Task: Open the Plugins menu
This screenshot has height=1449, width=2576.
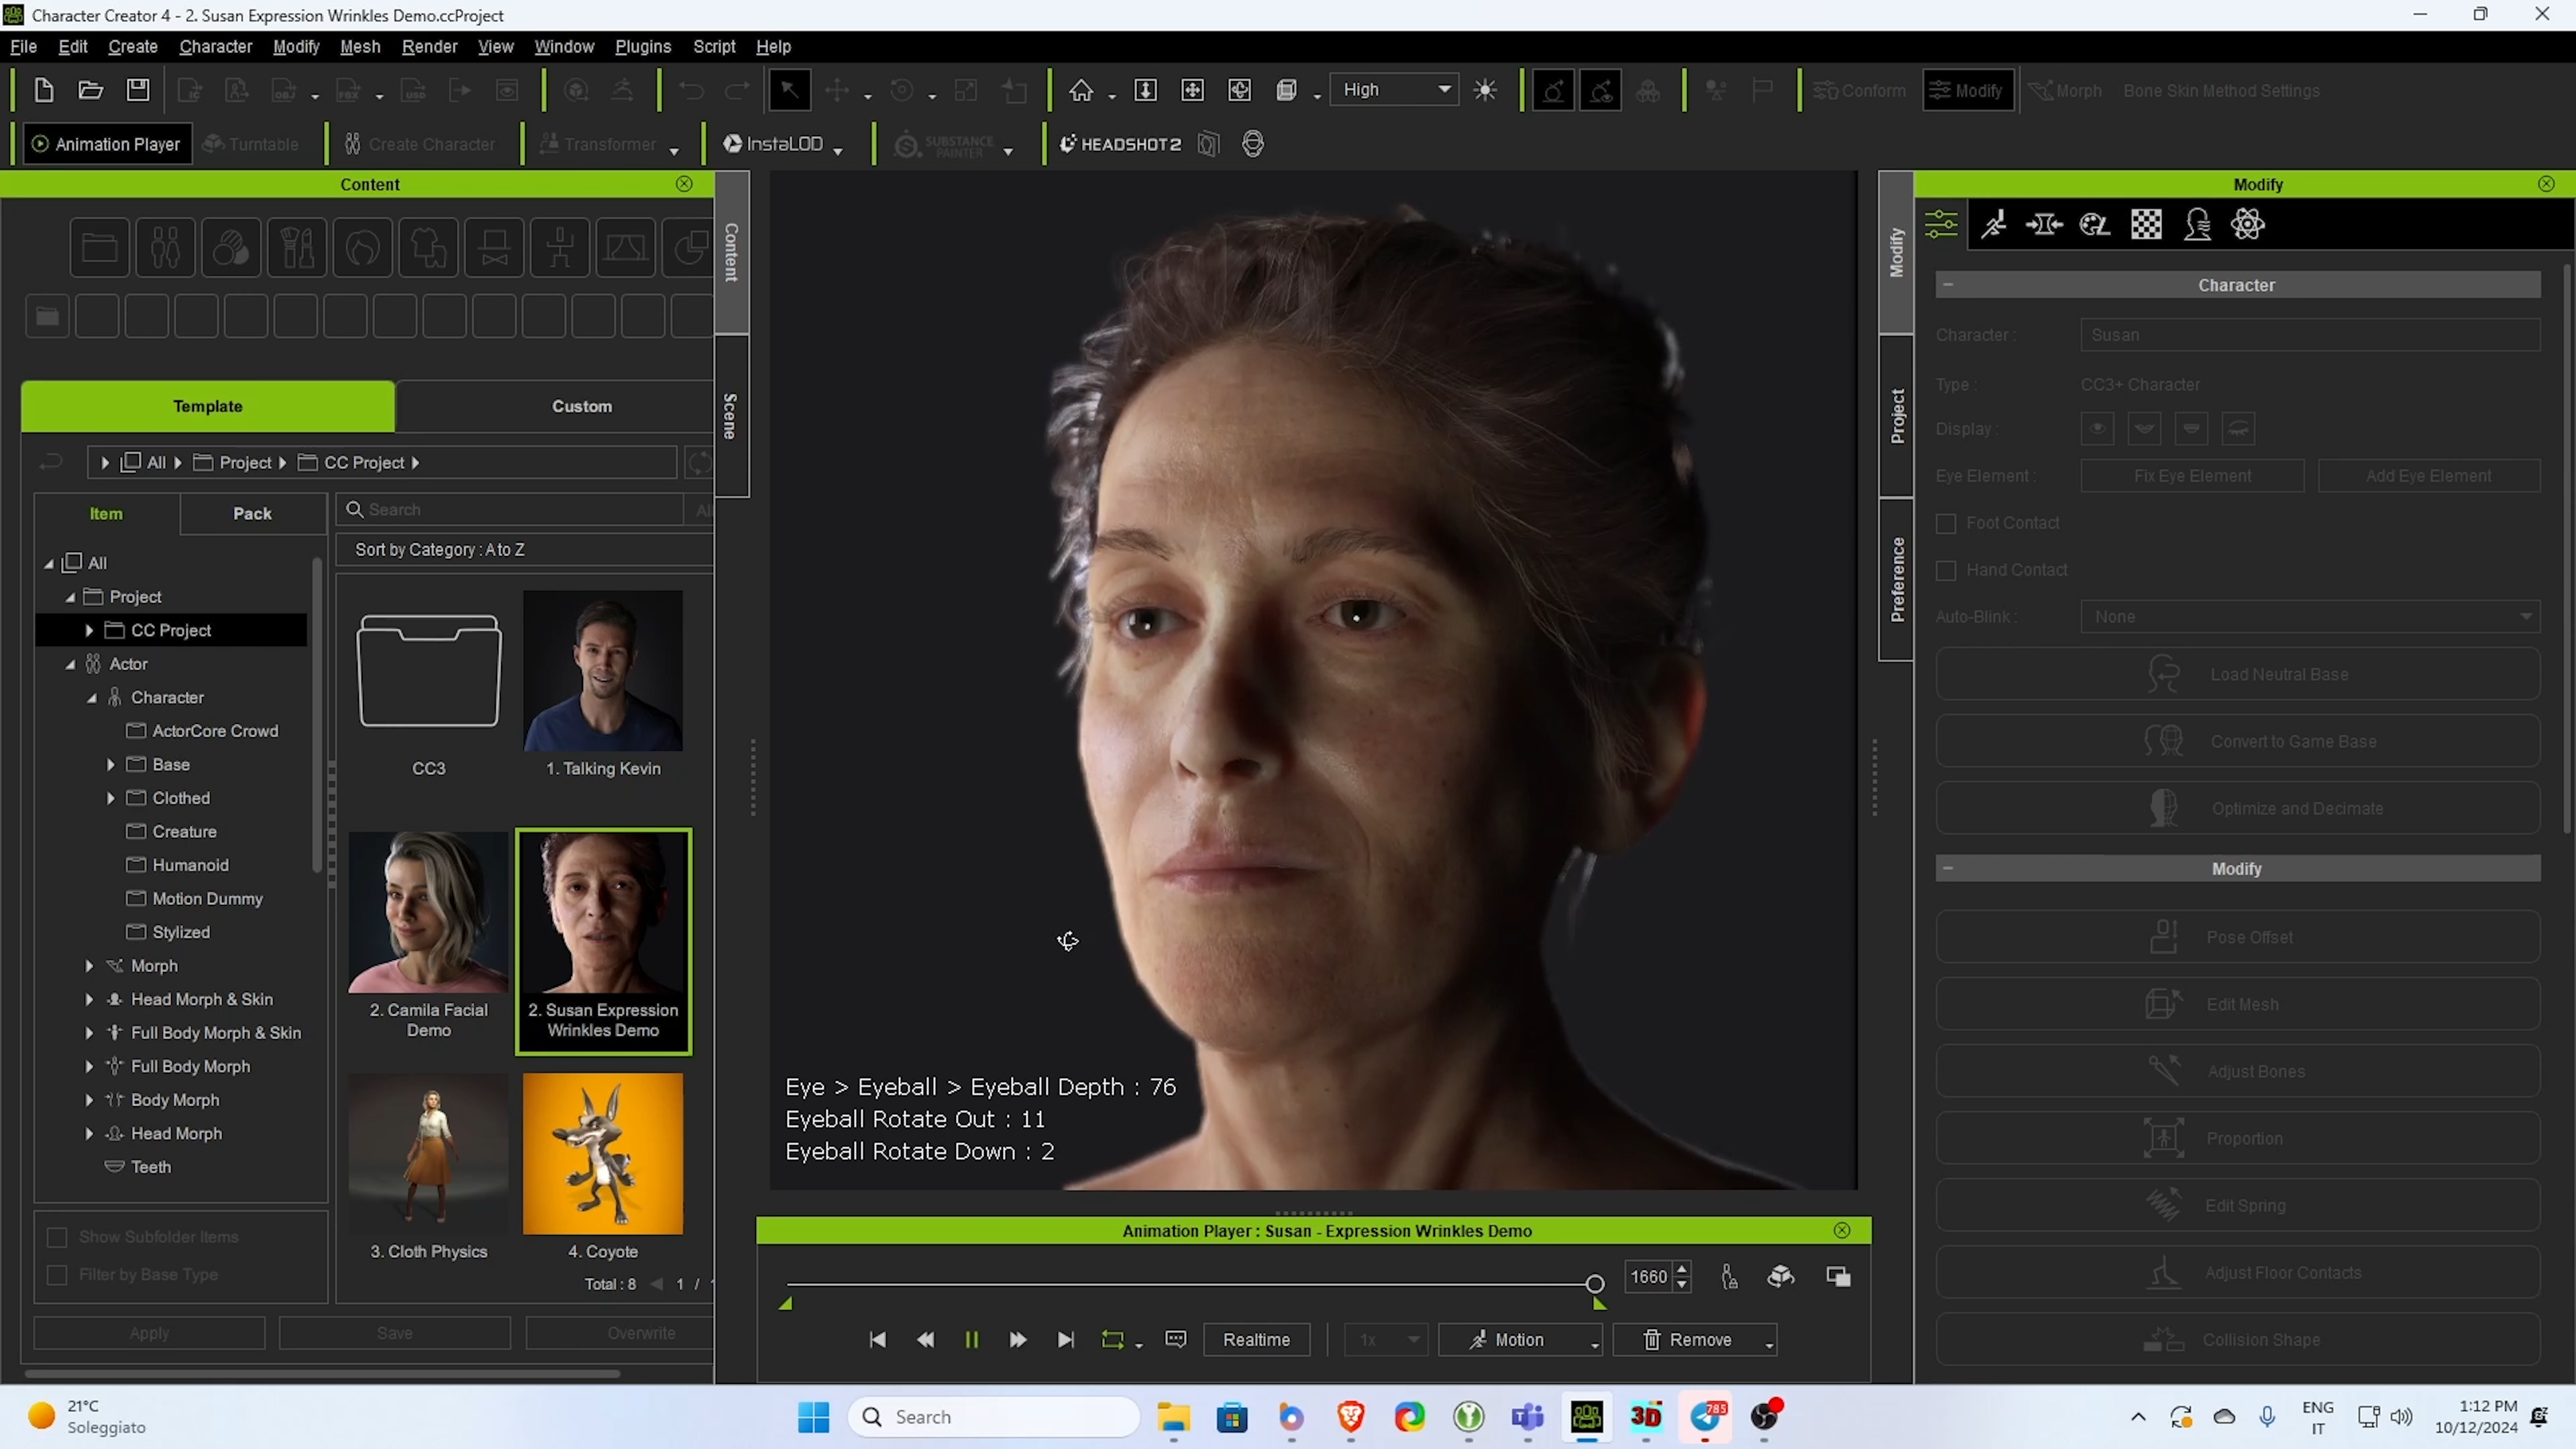Action: pyautogui.click(x=643, y=47)
